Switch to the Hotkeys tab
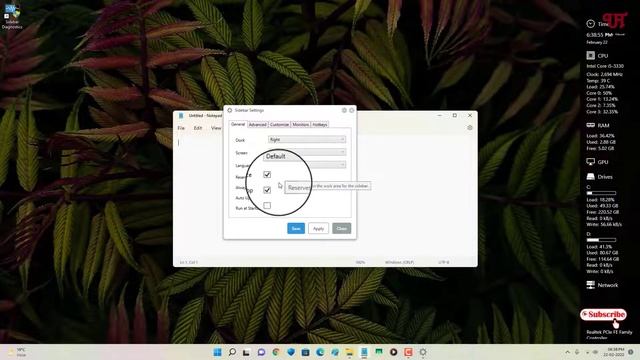 coord(320,124)
